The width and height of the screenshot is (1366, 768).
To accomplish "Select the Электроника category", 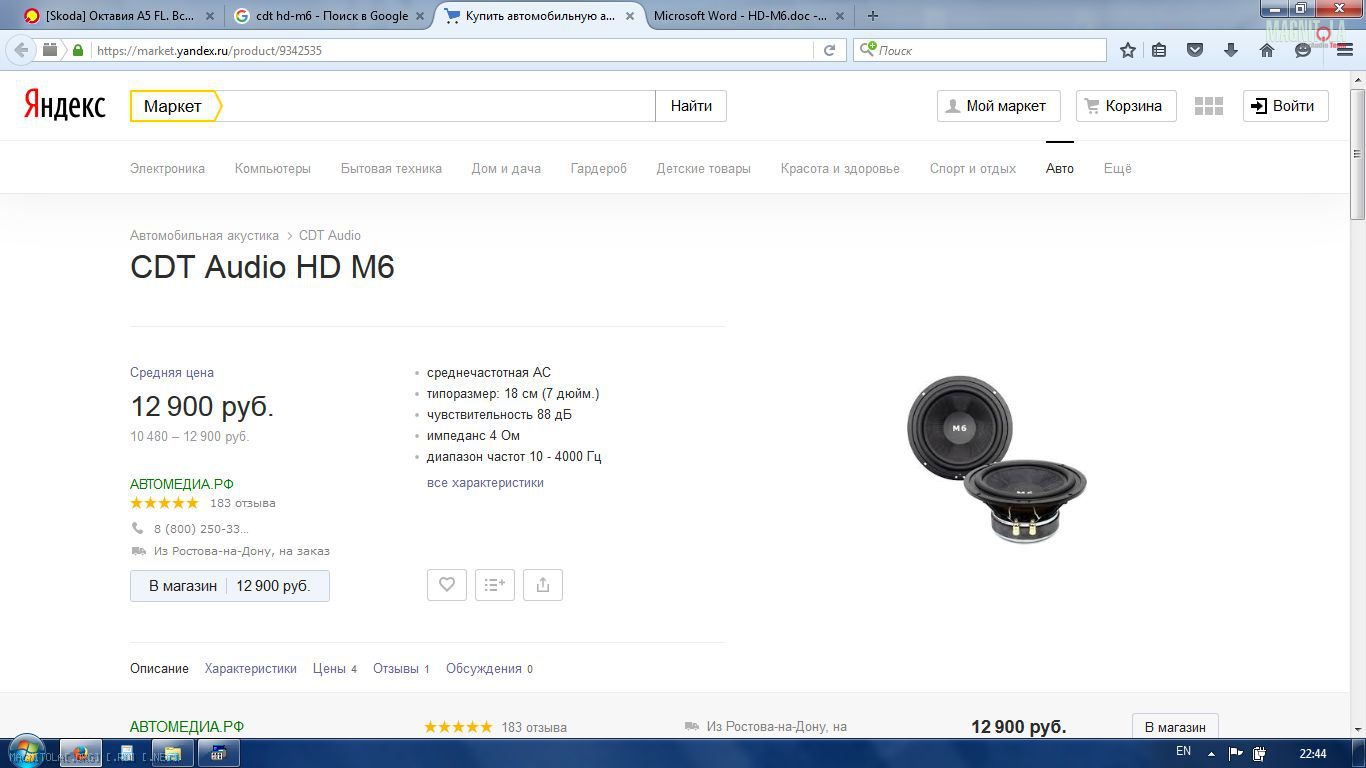I will 167,168.
